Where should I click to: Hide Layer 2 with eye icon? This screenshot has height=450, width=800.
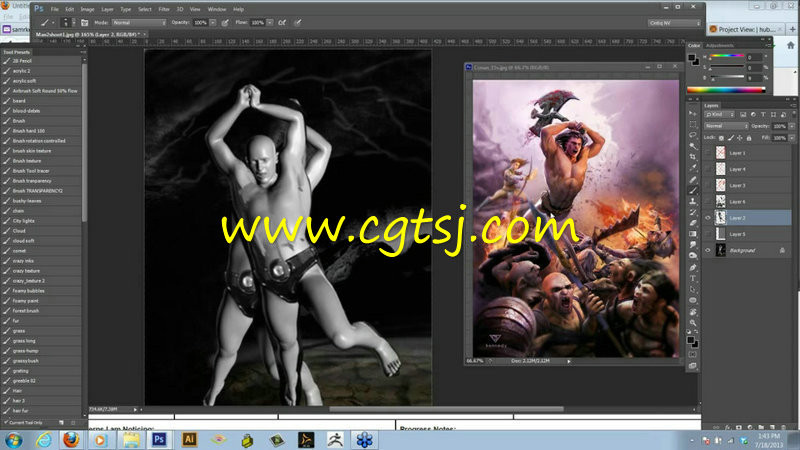(708, 218)
